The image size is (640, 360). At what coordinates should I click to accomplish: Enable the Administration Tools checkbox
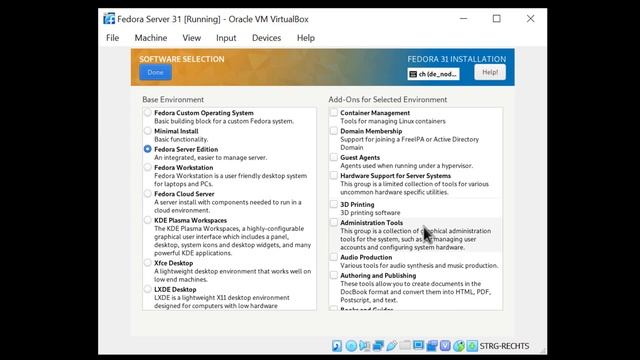pos(334,222)
